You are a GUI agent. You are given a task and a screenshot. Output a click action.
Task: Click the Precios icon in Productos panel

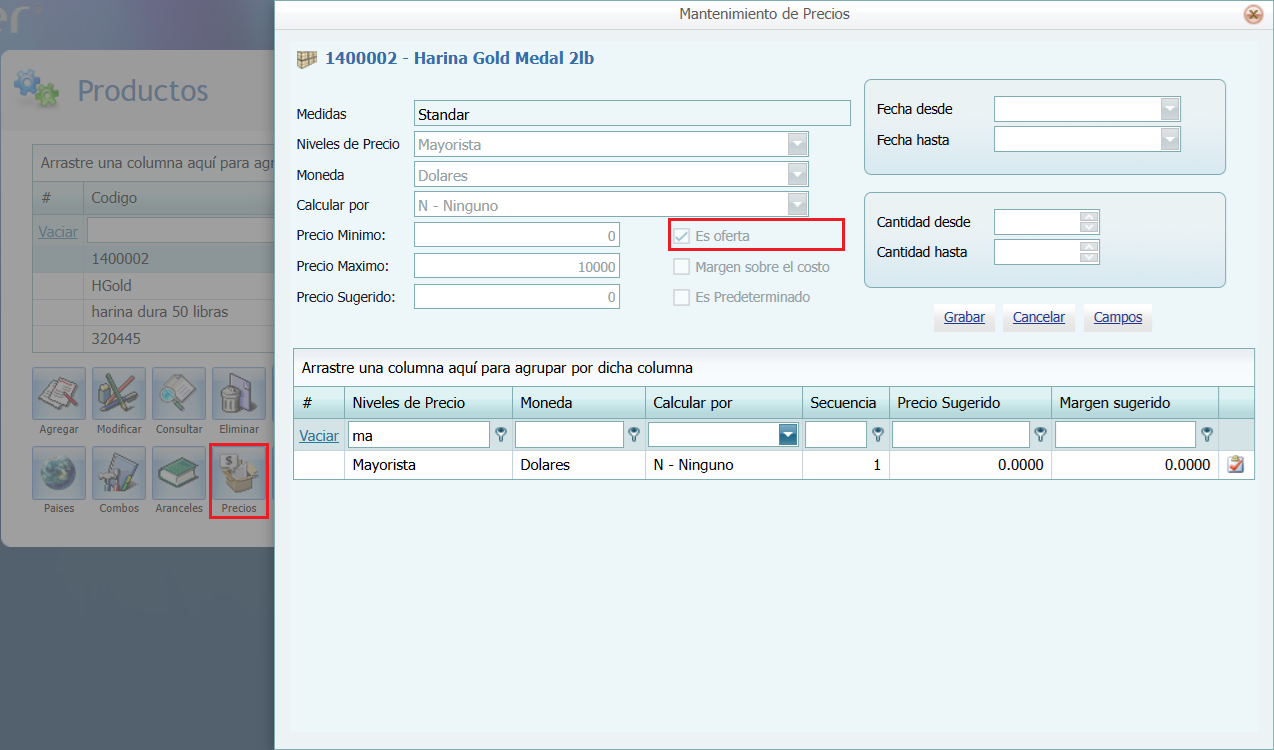click(239, 474)
